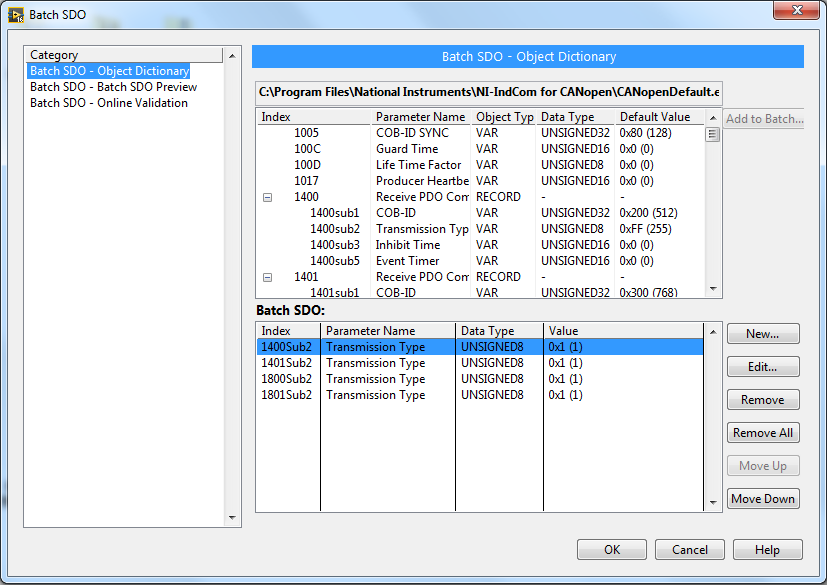
Task: Click the Remove All button
Action: 763,433
